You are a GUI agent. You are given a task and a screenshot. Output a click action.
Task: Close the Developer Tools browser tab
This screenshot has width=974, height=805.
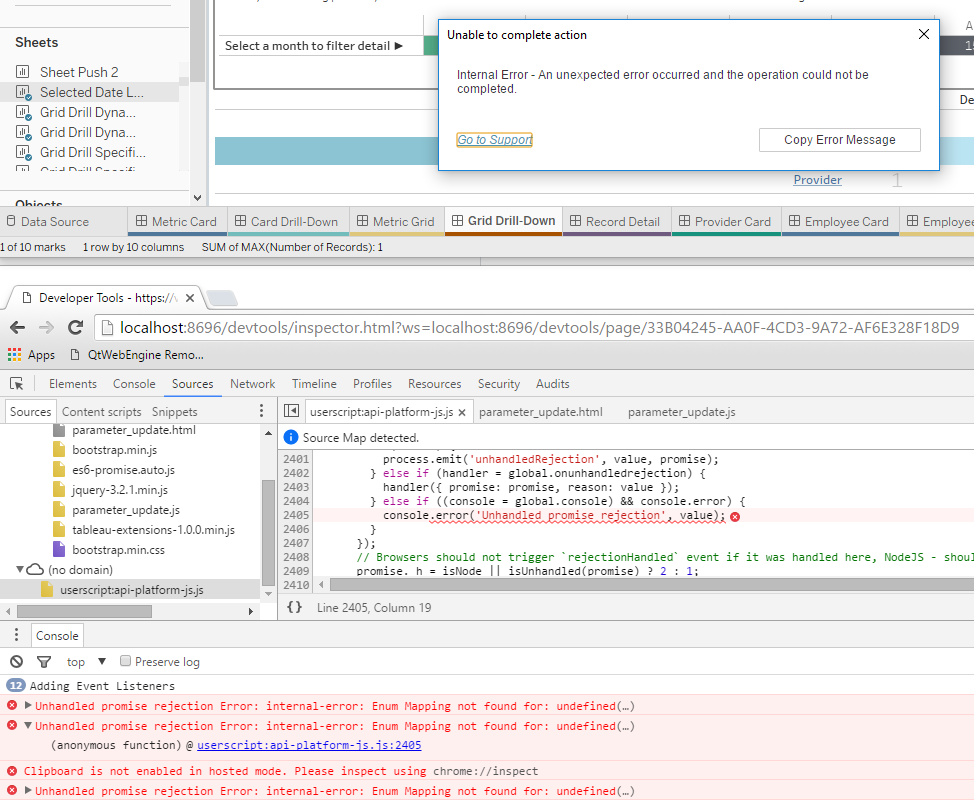click(x=190, y=298)
